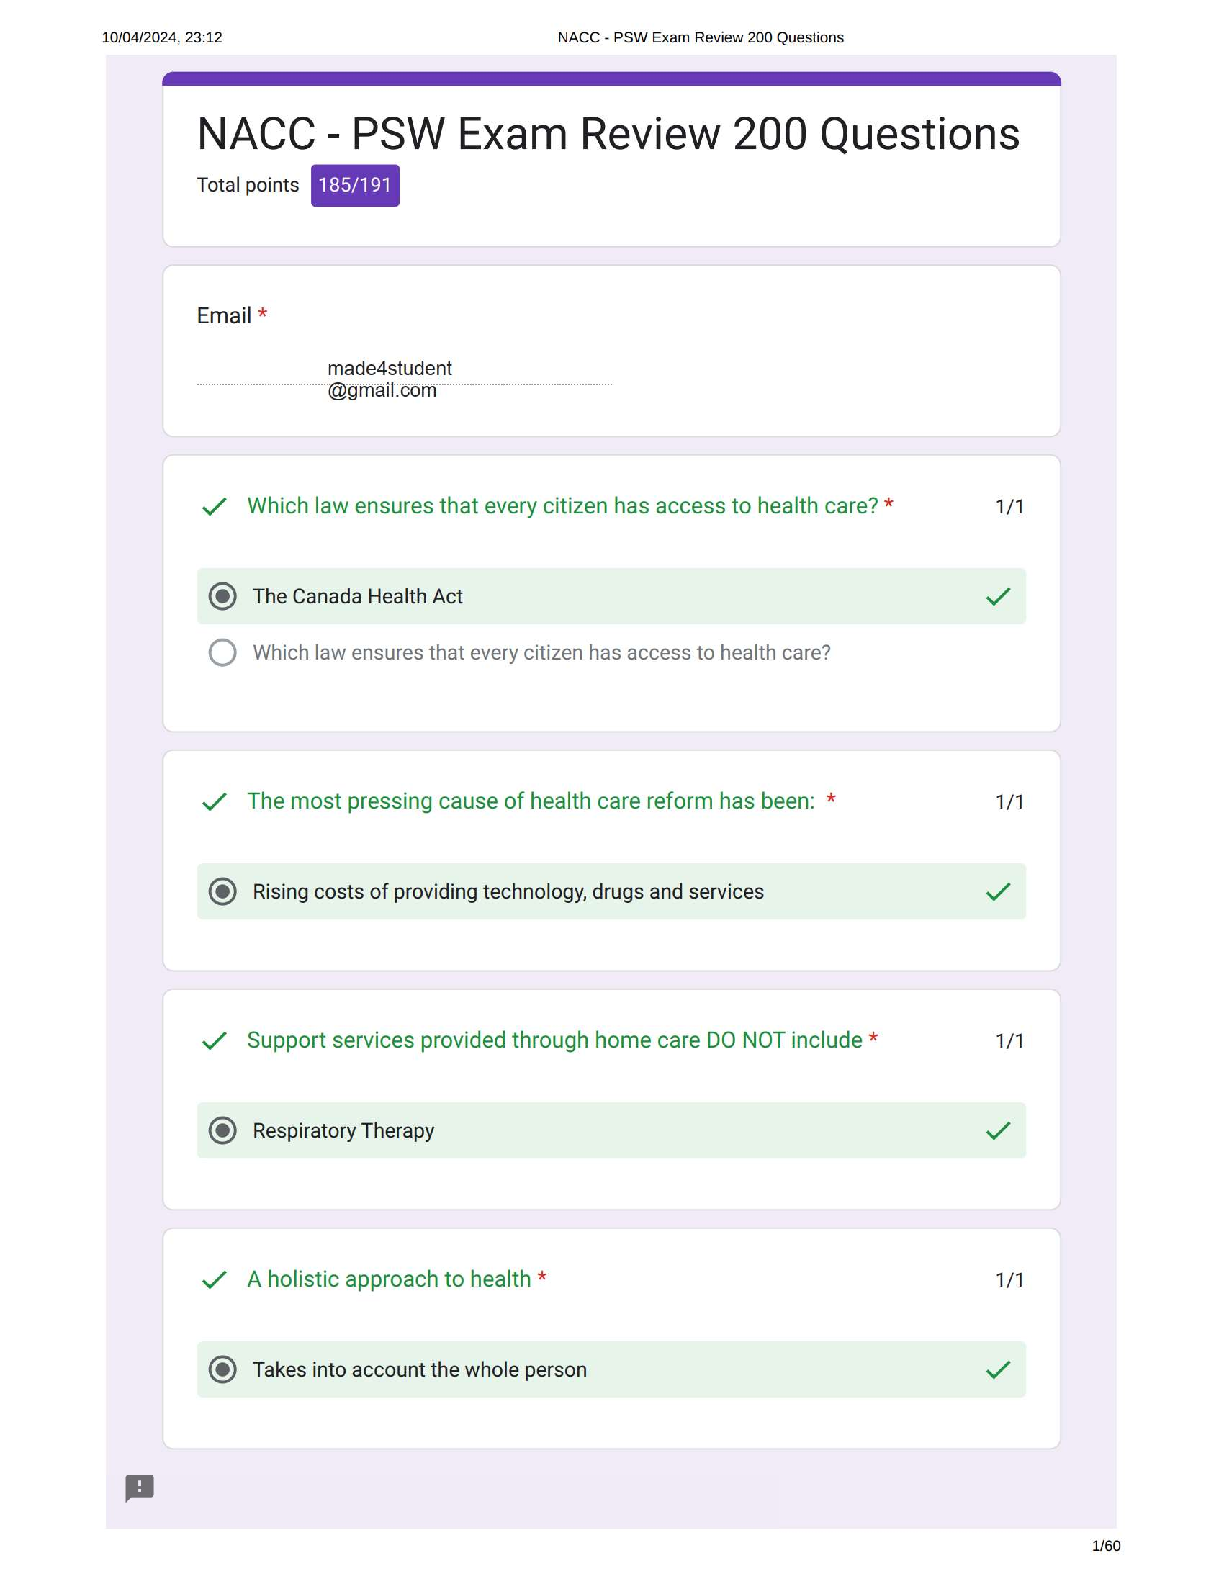Click the 1/1 score on holistic question
Screen dimensions: 1224x1584
[x=1009, y=1280]
